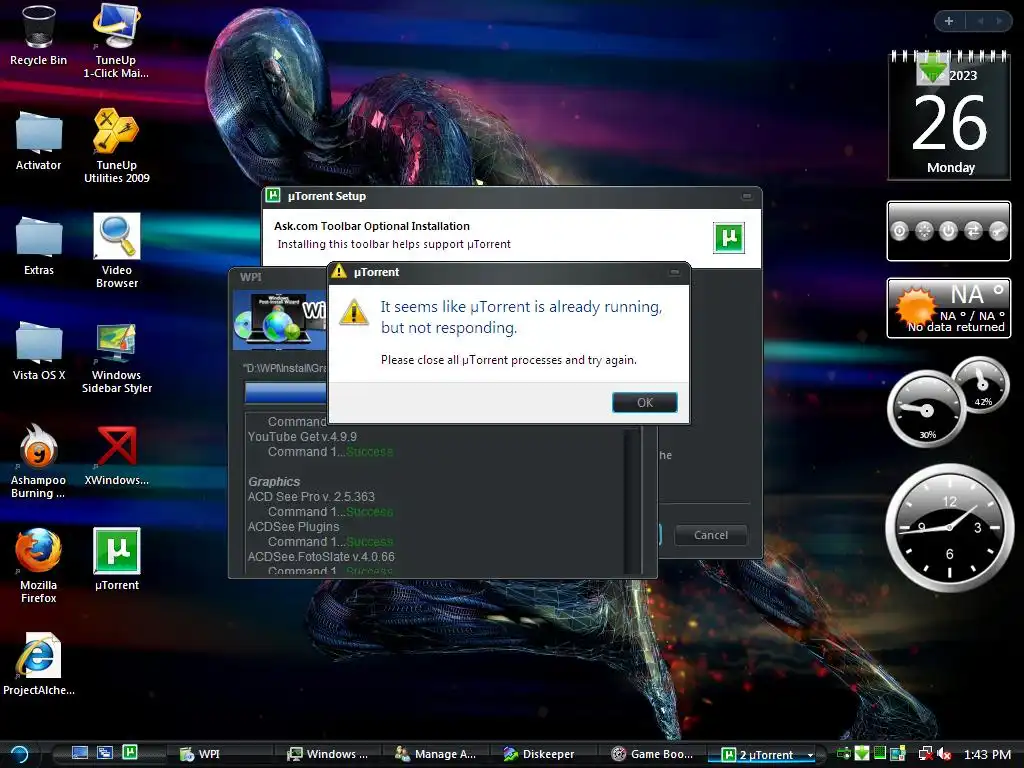Click OK in the µTorrent warning dialog
The image size is (1024, 768).
pyautogui.click(x=645, y=402)
